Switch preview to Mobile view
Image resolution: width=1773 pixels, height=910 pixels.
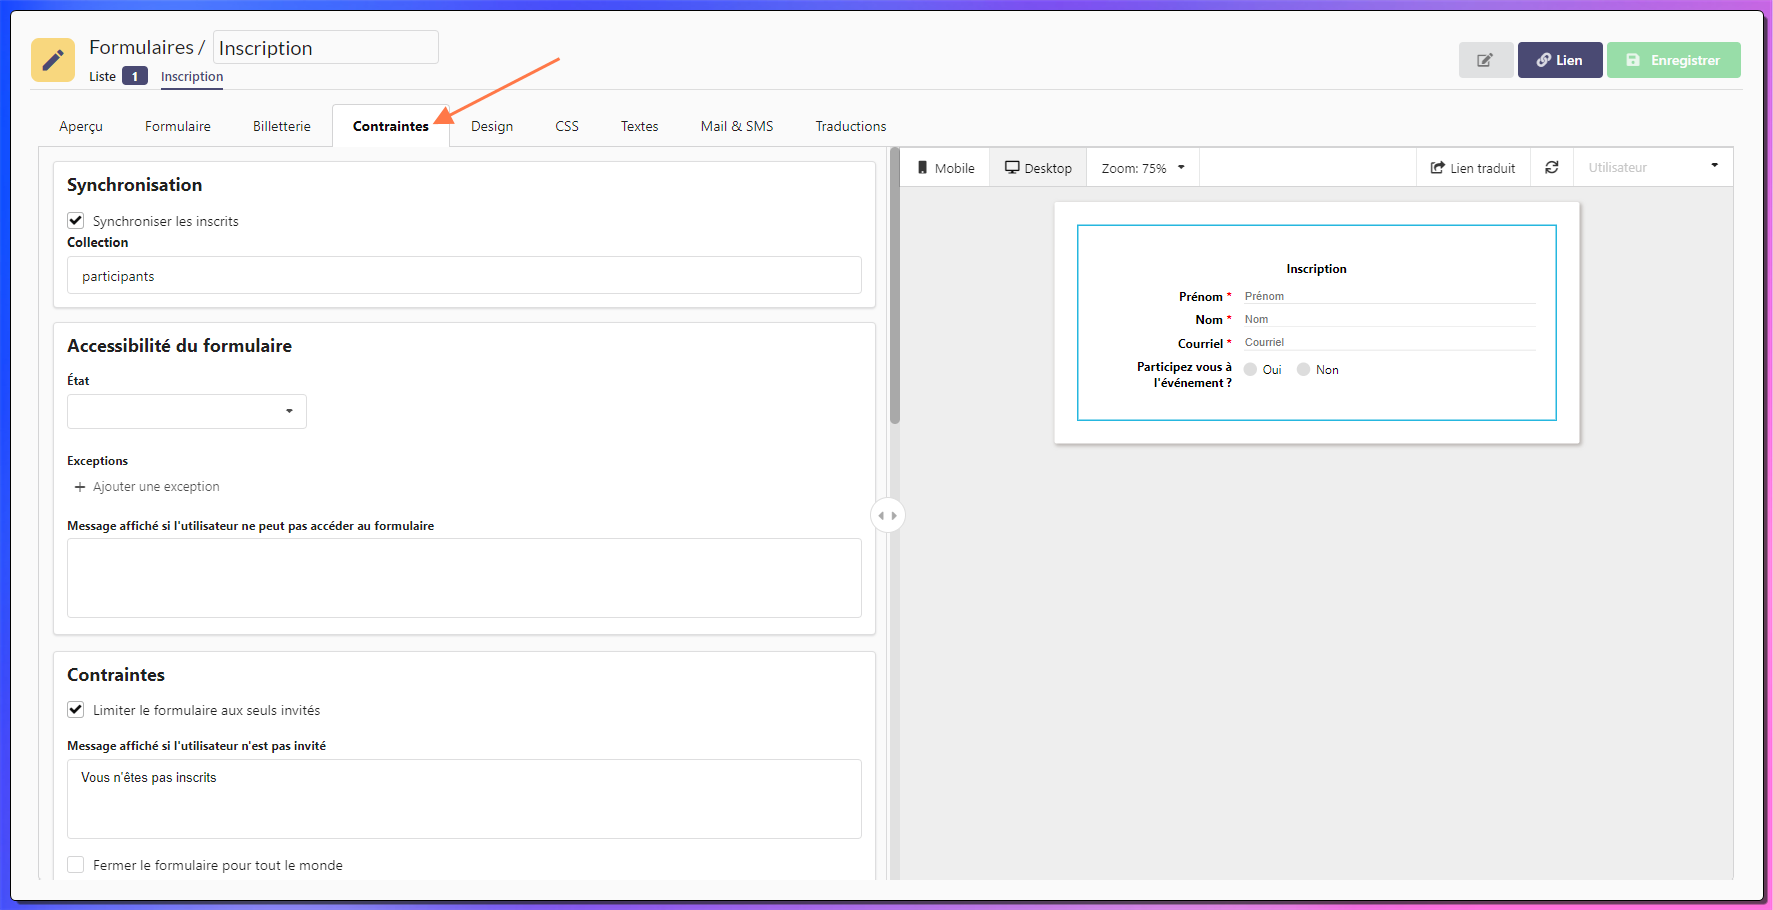945,168
